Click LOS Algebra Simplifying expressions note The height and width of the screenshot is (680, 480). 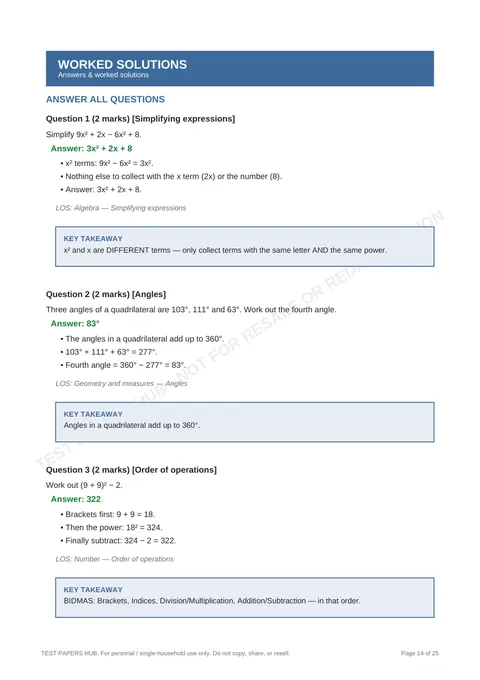click(121, 208)
